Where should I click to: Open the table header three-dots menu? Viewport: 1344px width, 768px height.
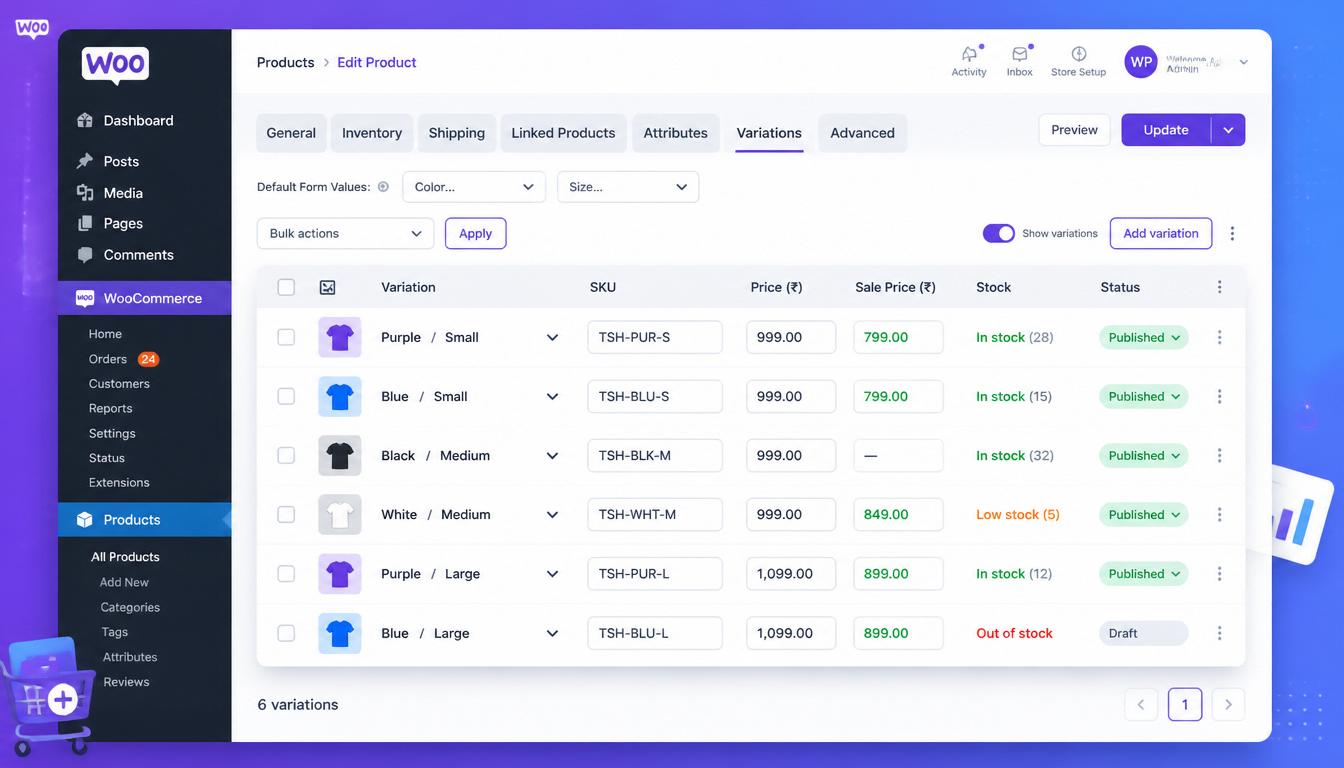(1219, 287)
